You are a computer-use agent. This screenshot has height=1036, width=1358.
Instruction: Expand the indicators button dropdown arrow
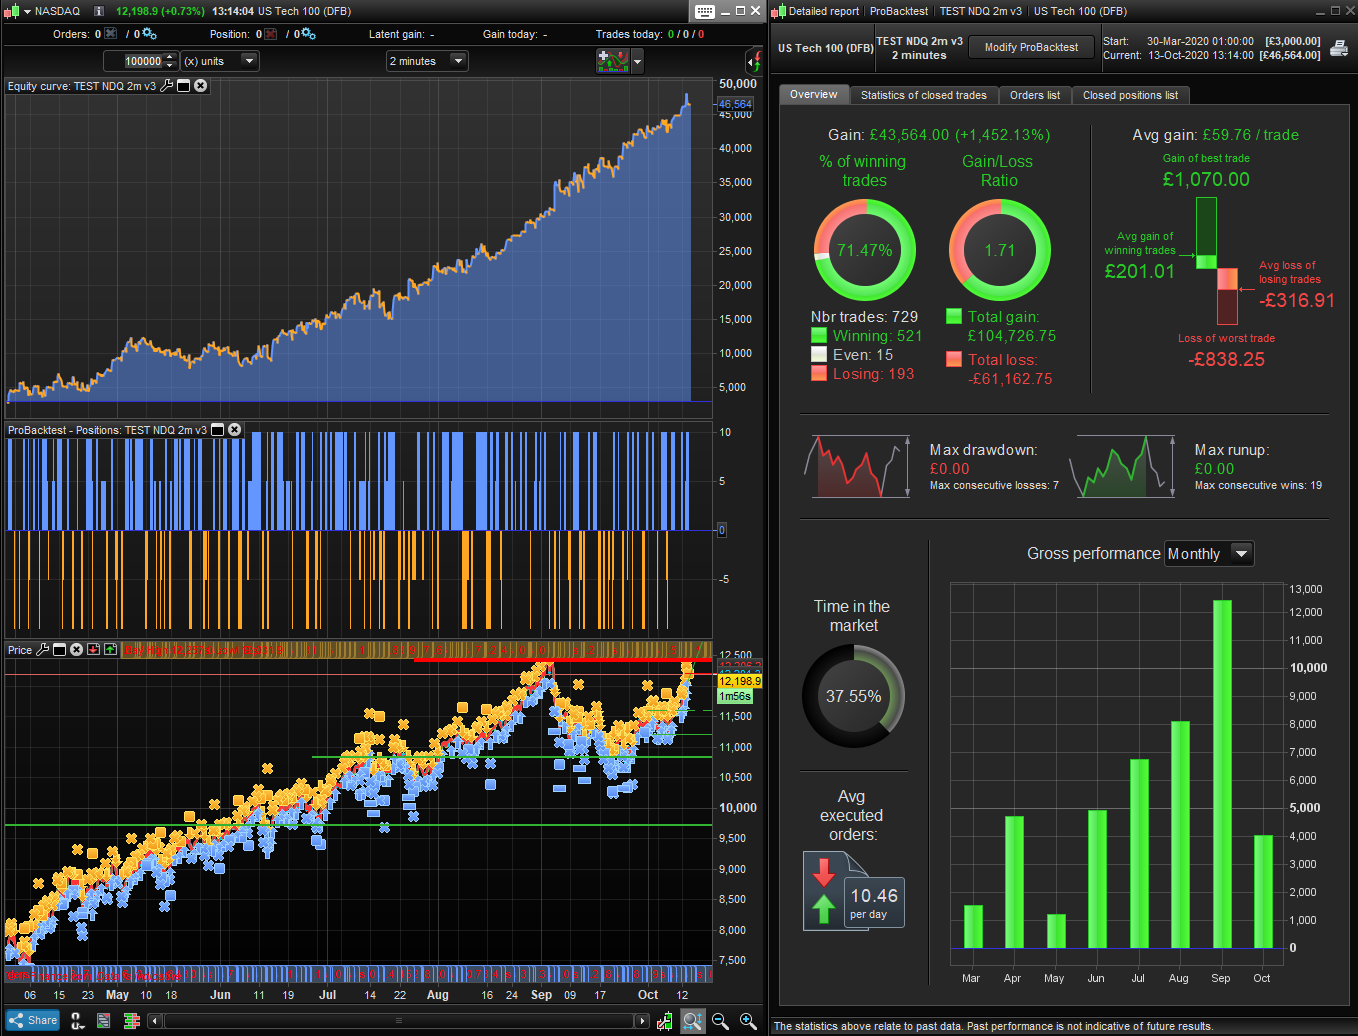[x=637, y=61]
